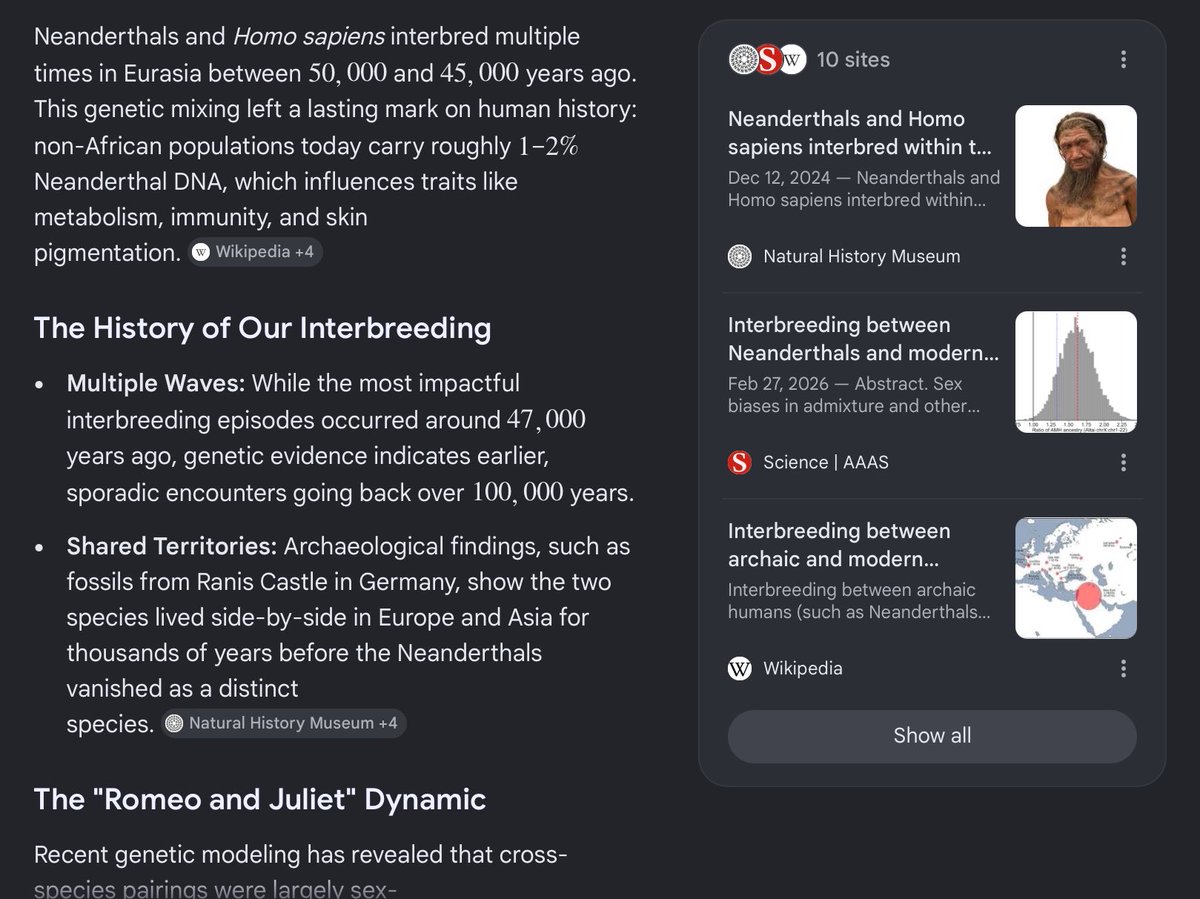Expand the Natural History Museum +4 citation chip

285,723
